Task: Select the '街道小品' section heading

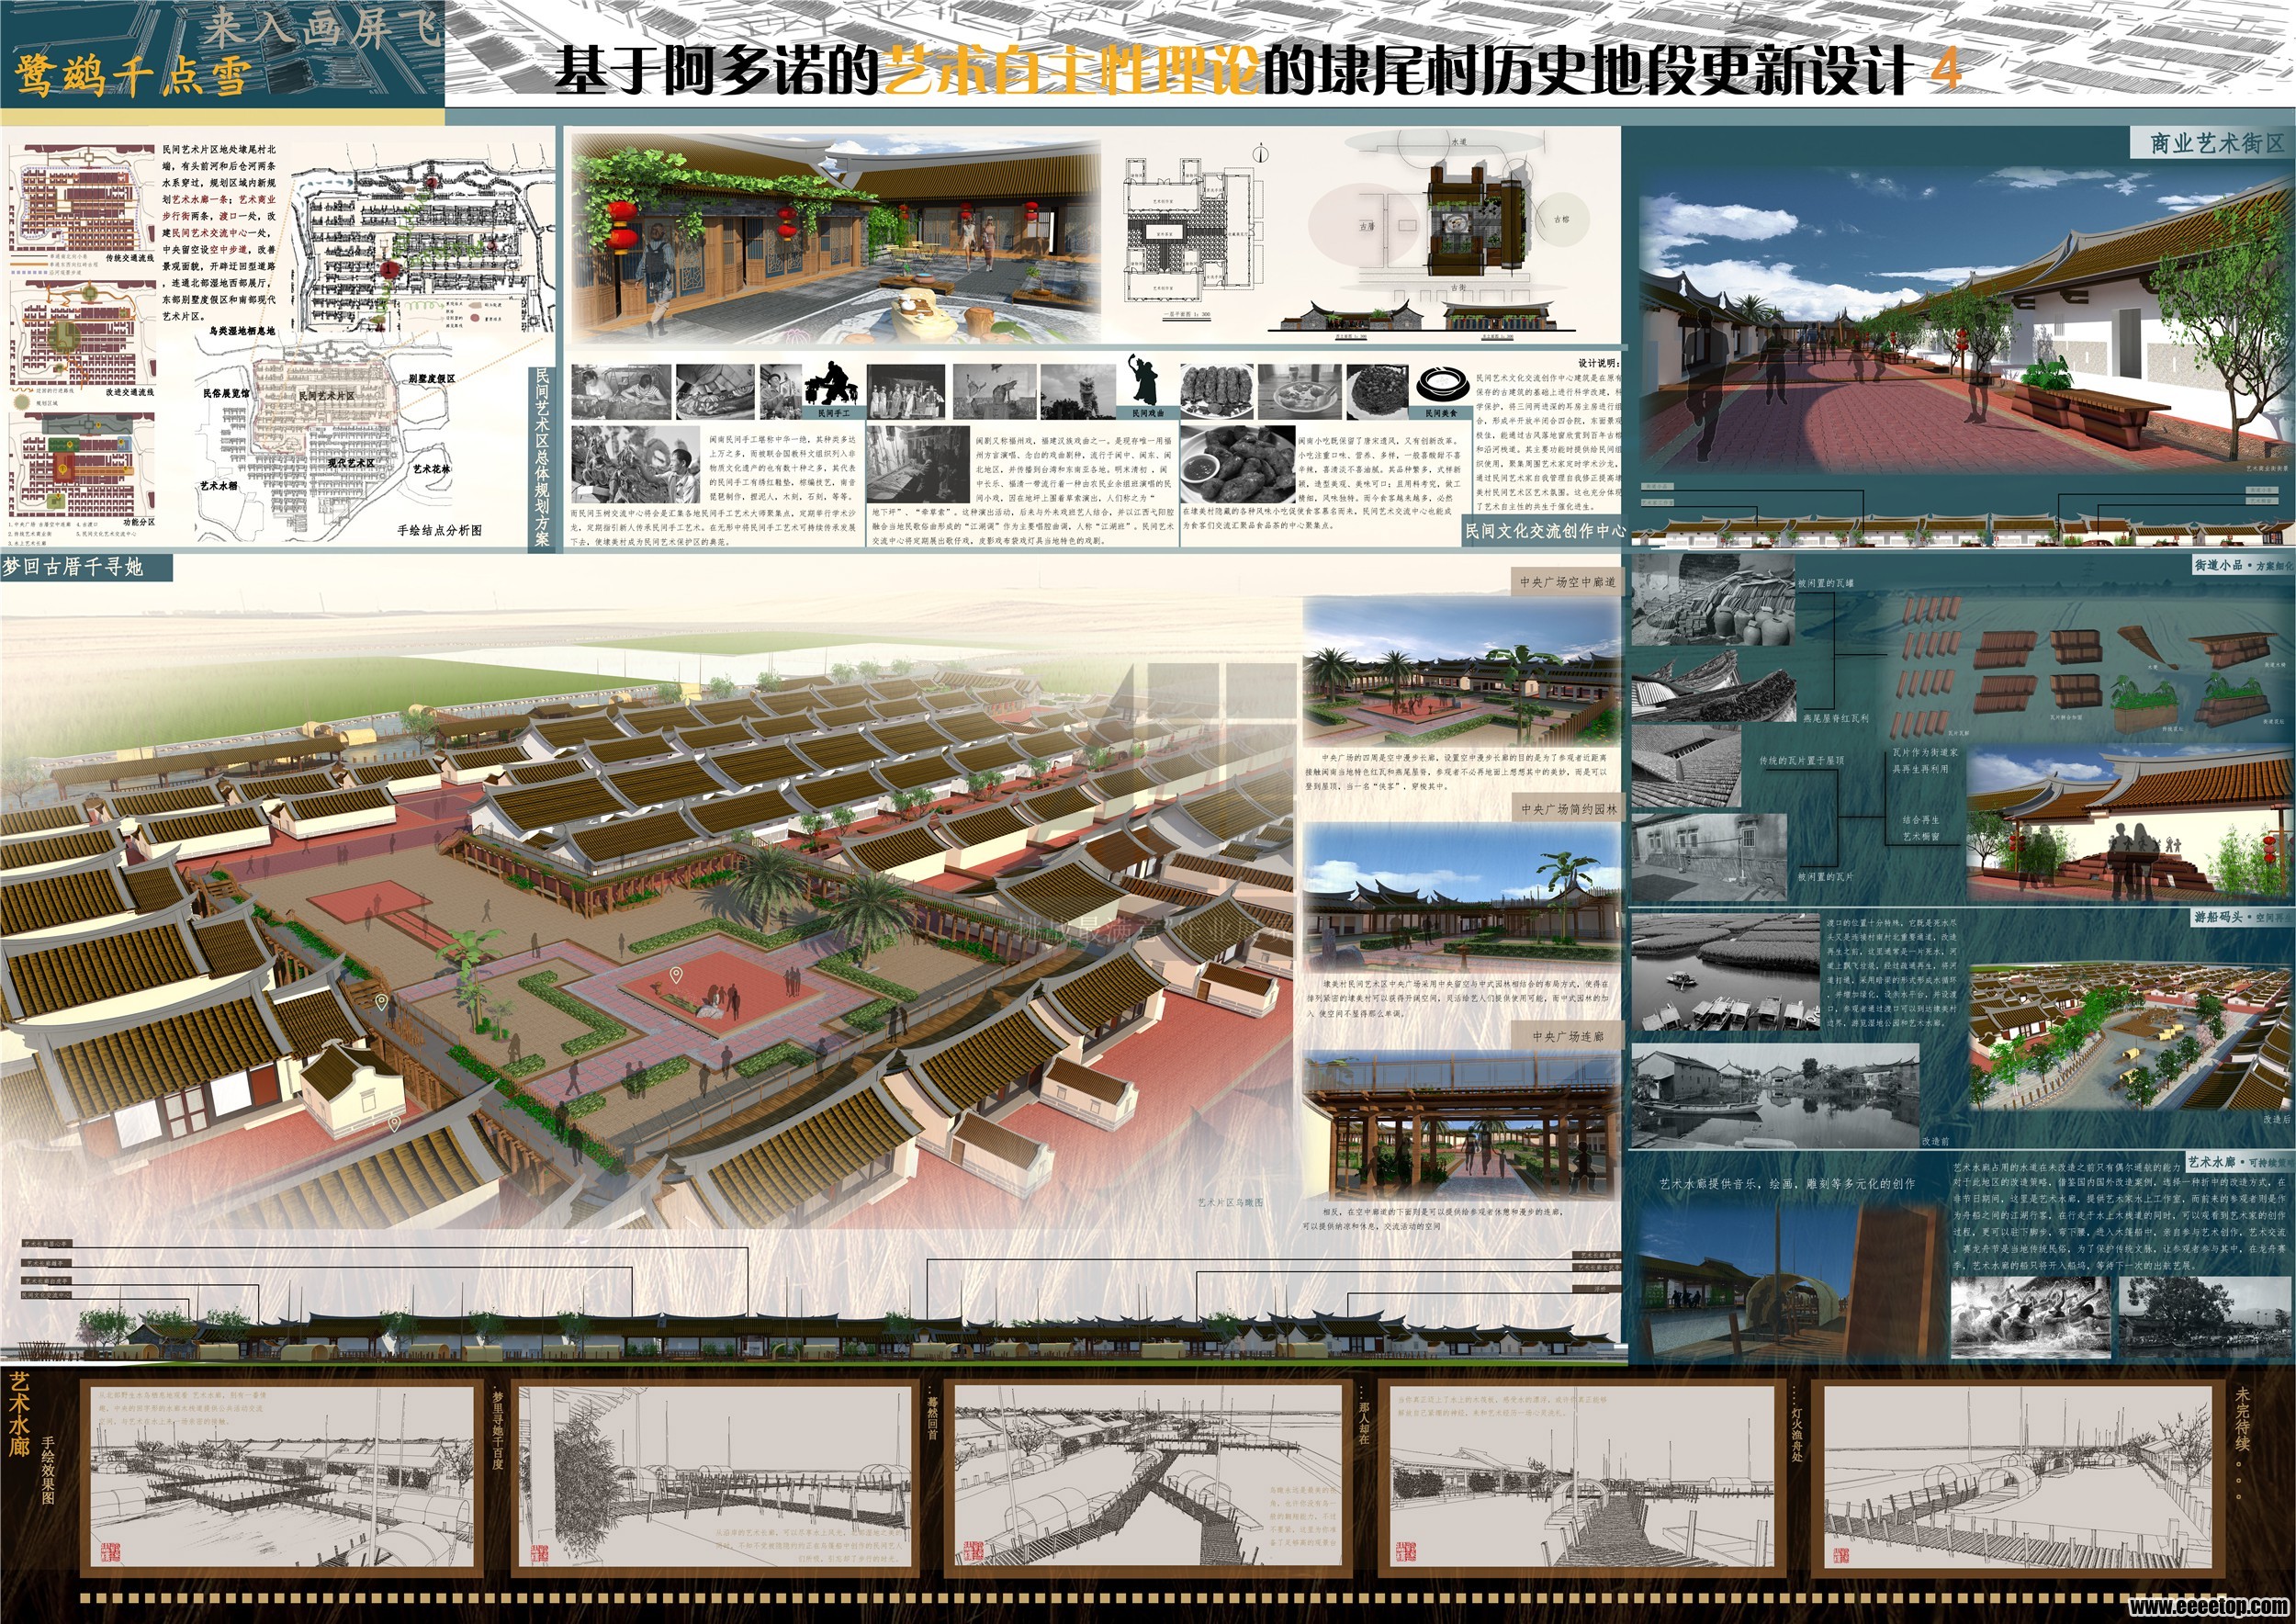Action: (x=2218, y=565)
